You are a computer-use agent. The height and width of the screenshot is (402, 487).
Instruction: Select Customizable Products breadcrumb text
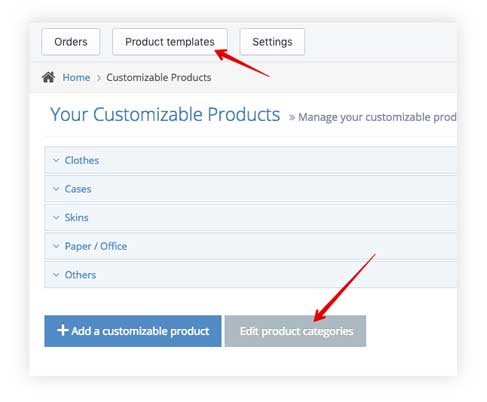pos(159,77)
